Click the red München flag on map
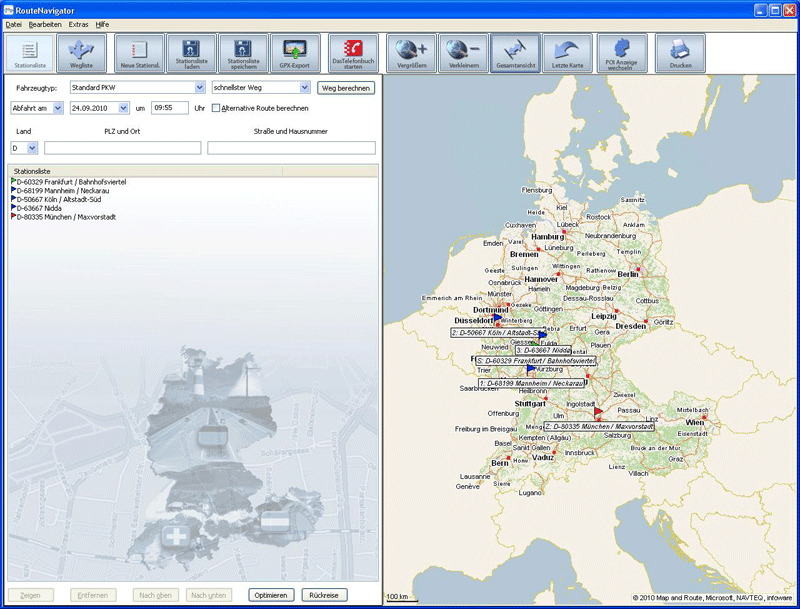 click(598, 411)
